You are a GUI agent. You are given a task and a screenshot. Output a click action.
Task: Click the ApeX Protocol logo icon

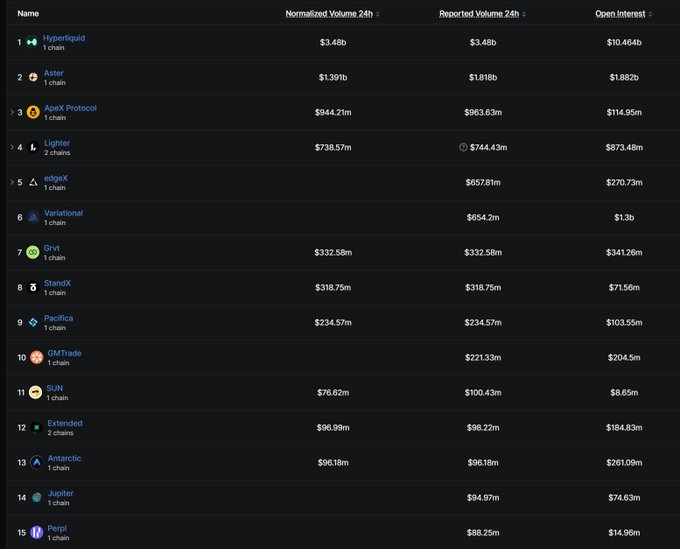(x=33, y=112)
